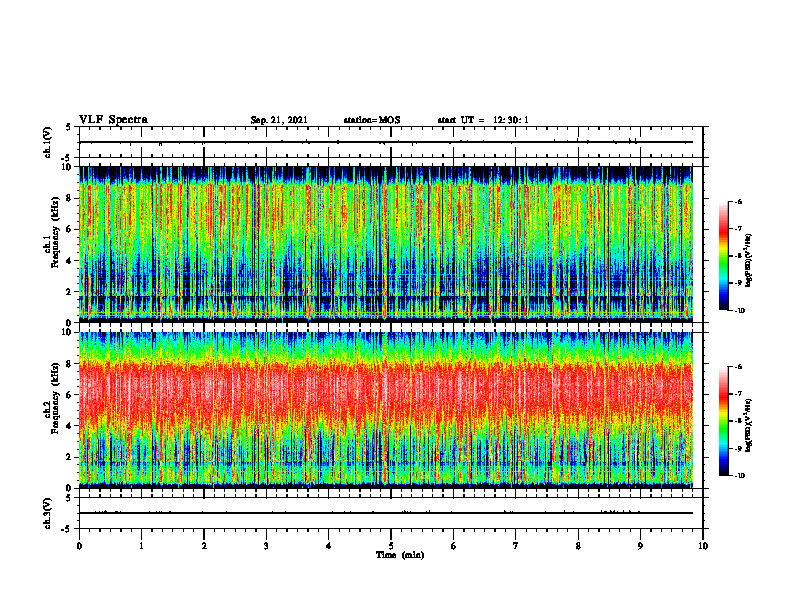This screenshot has width=792, height=612.
Task: Click the ch.1 color bar log(PSD) label
Action: point(749,260)
